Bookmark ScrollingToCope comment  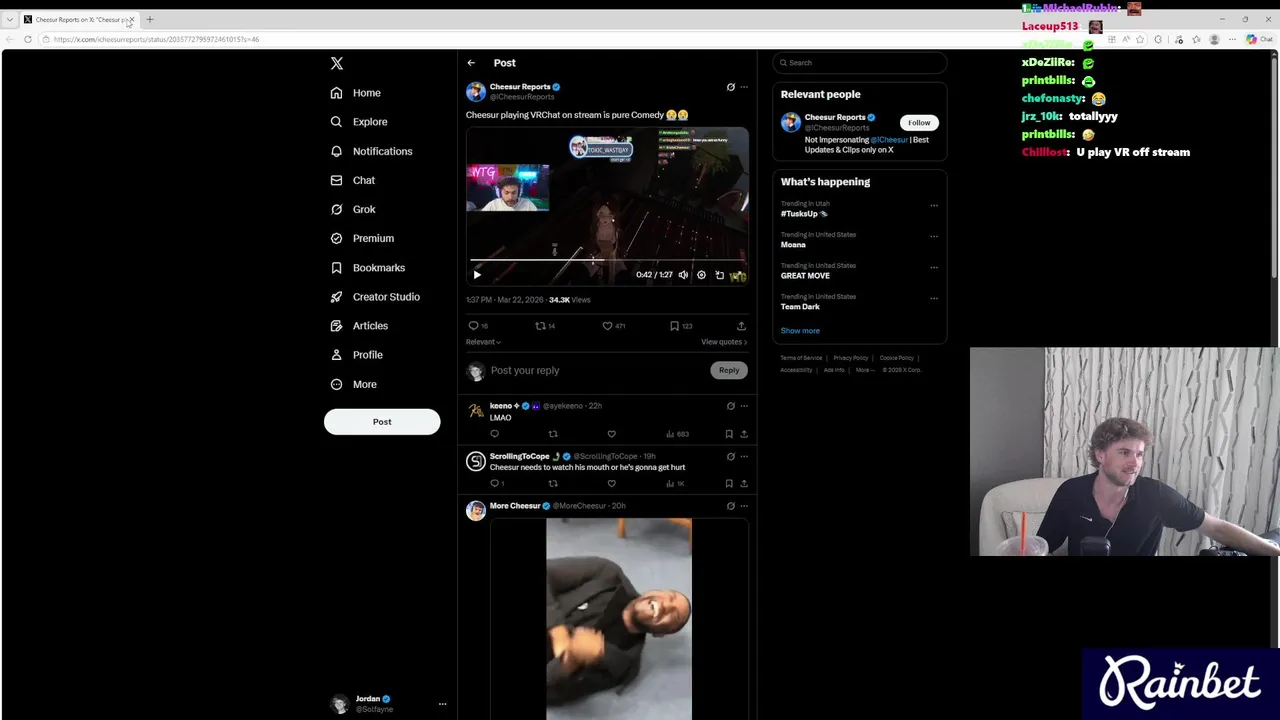coord(729,483)
